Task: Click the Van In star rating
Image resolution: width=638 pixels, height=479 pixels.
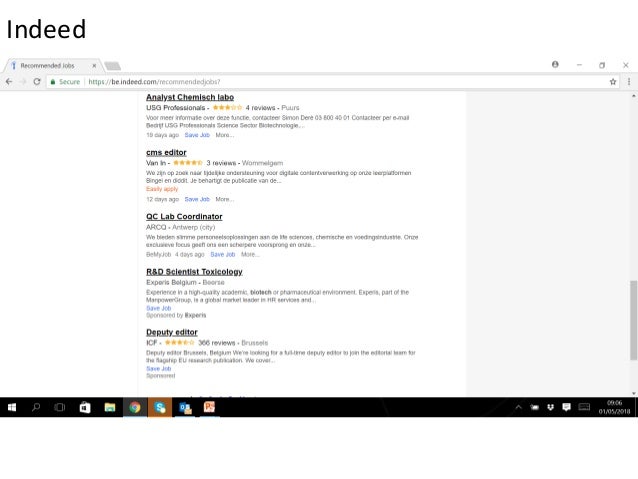Action: tap(188, 163)
